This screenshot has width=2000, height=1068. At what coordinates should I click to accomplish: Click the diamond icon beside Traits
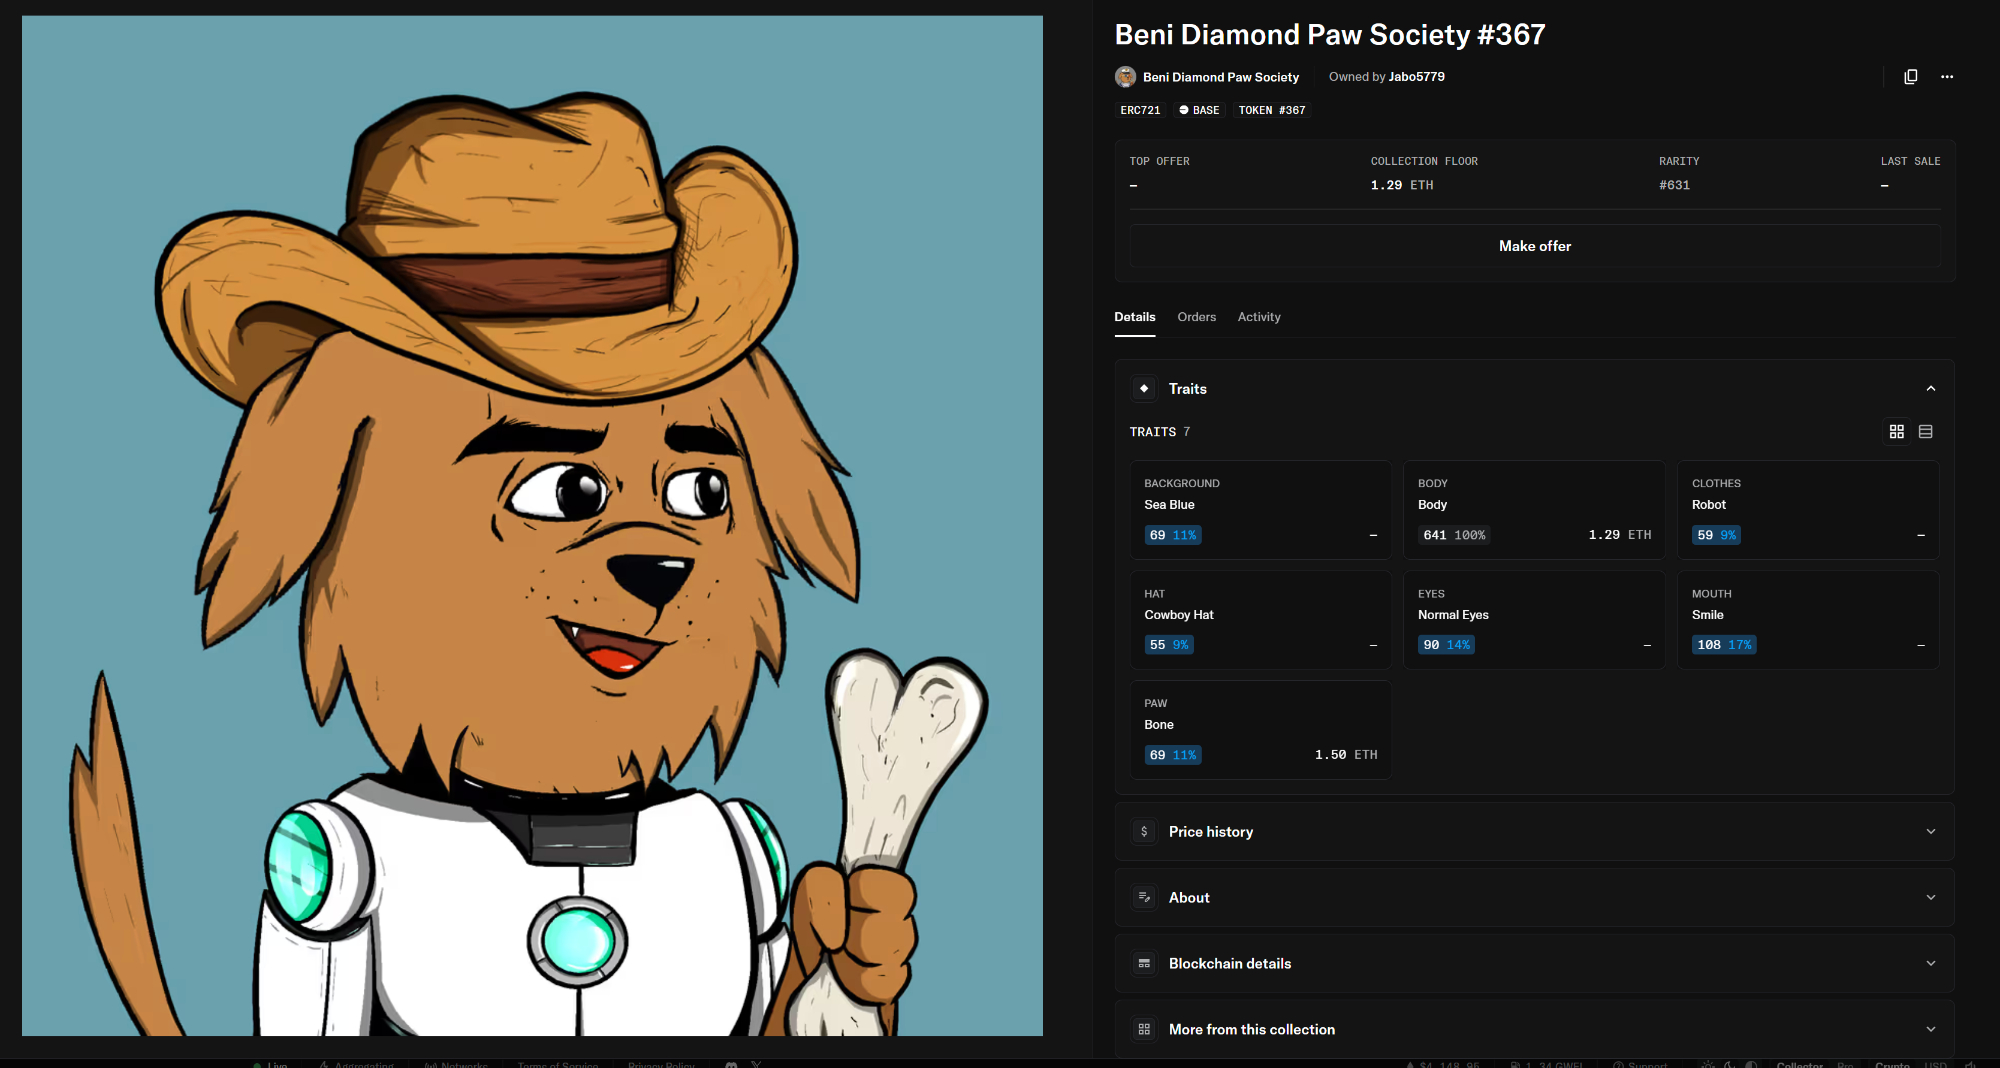point(1144,388)
